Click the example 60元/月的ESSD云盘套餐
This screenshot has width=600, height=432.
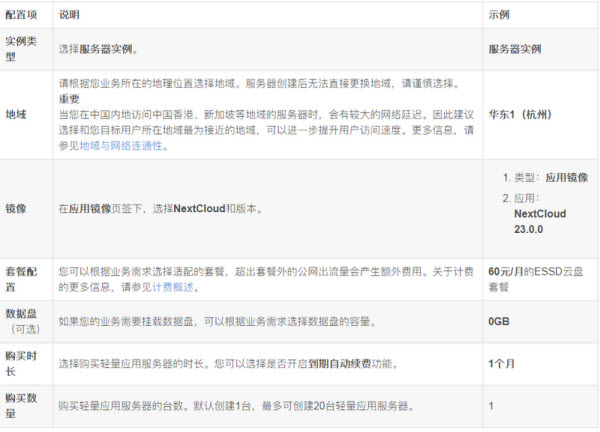coord(536,279)
